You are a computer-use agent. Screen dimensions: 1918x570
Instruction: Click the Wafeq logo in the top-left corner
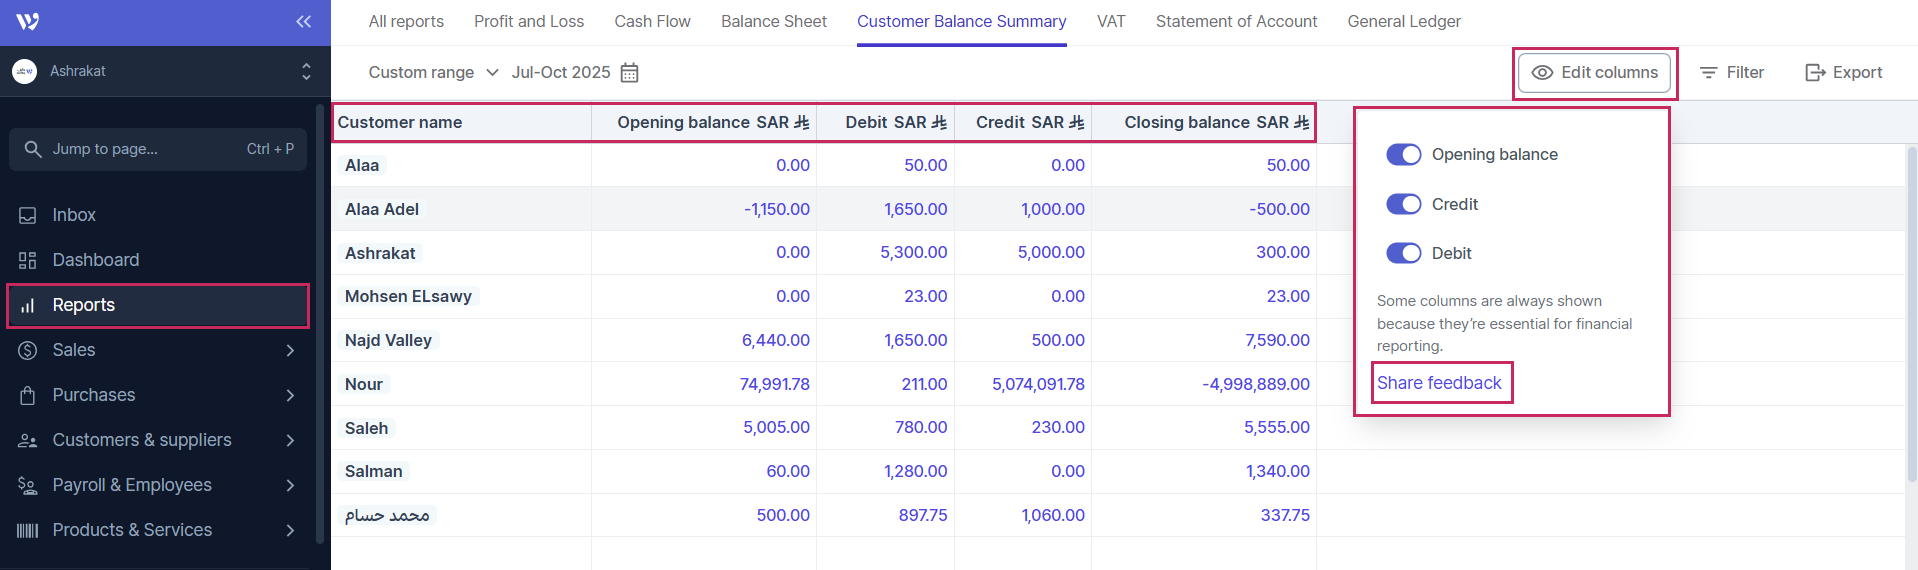[x=28, y=21]
